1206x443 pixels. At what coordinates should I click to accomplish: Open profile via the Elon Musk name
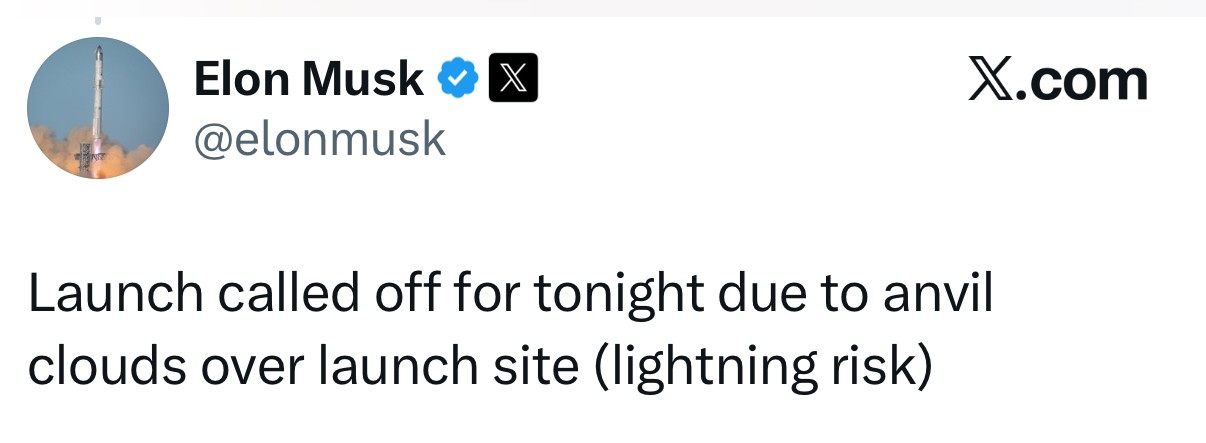tap(308, 79)
